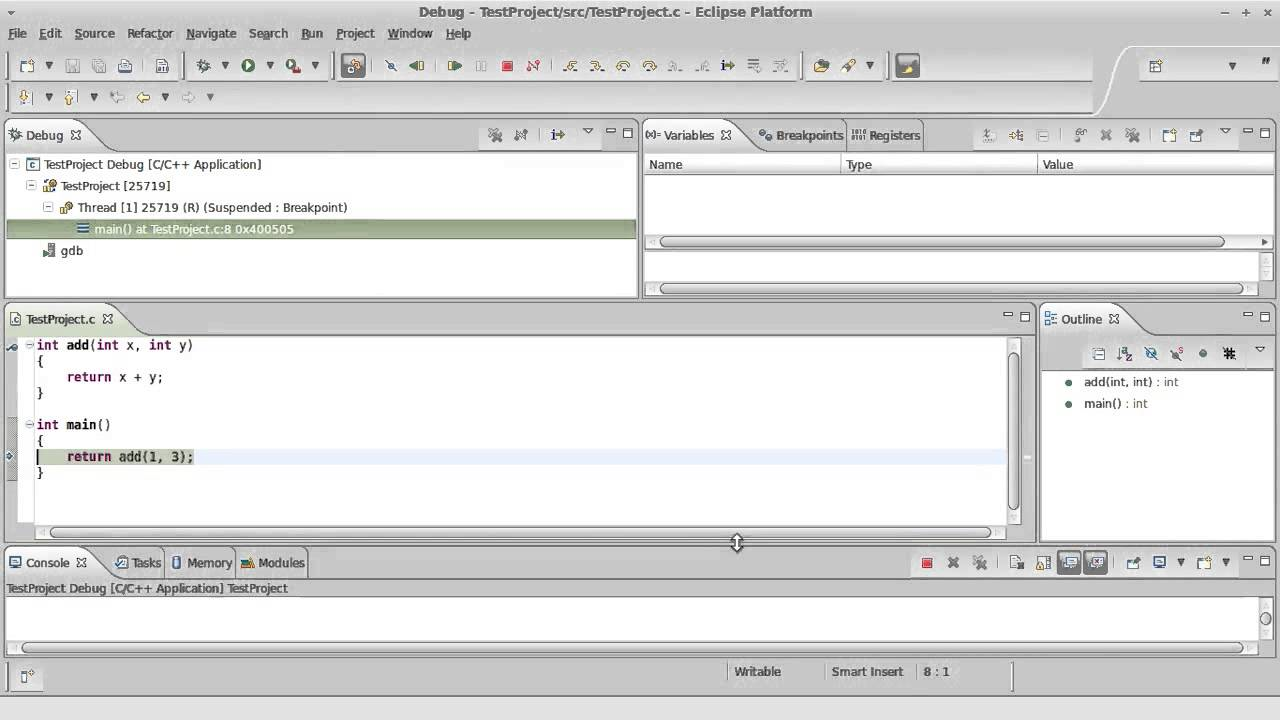Open the Refactor menu
The image size is (1280, 720).
pyautogui.click(x=149, y=33)
